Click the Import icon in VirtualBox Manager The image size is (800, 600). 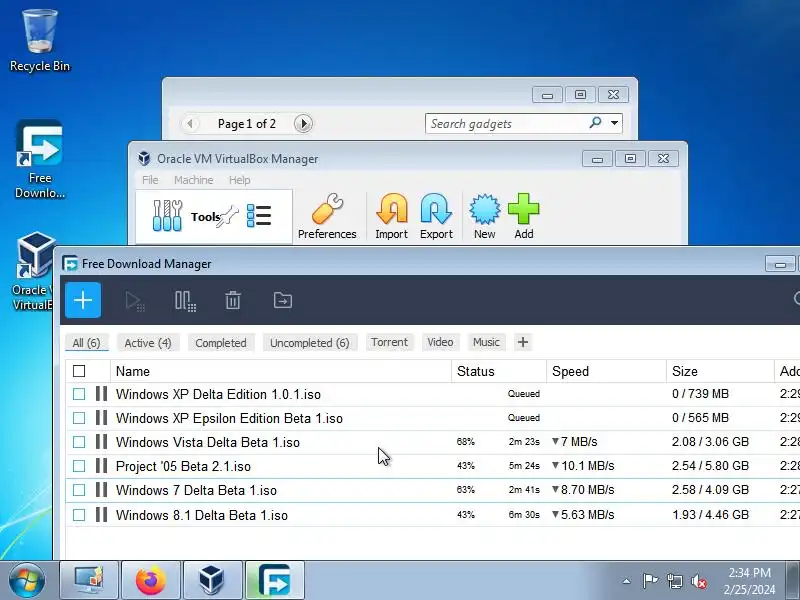pyautogui.click(x=391, y=216)
